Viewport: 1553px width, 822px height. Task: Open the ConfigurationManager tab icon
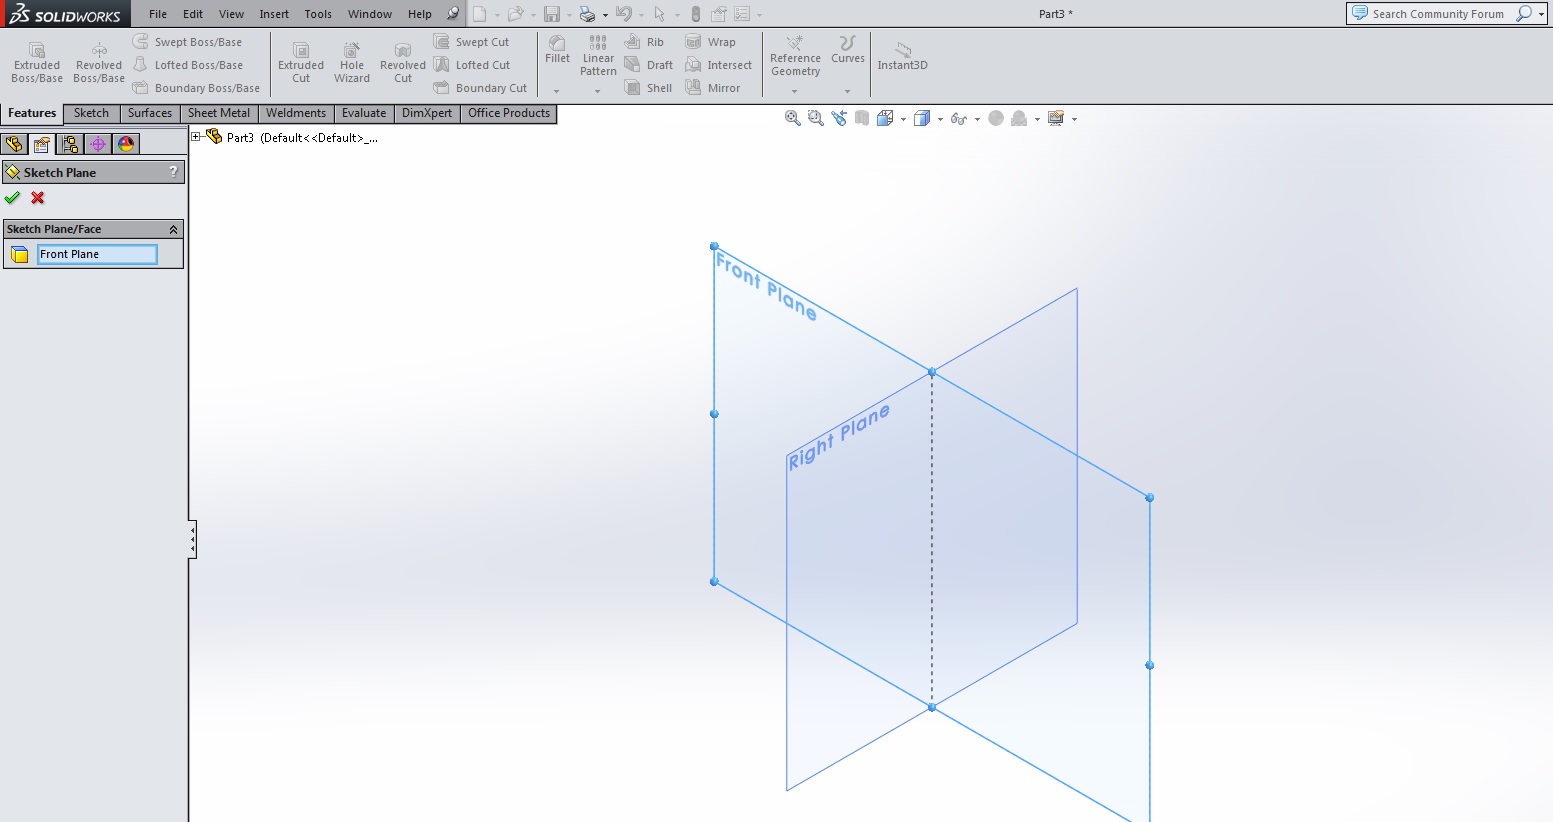pos(70,144)
